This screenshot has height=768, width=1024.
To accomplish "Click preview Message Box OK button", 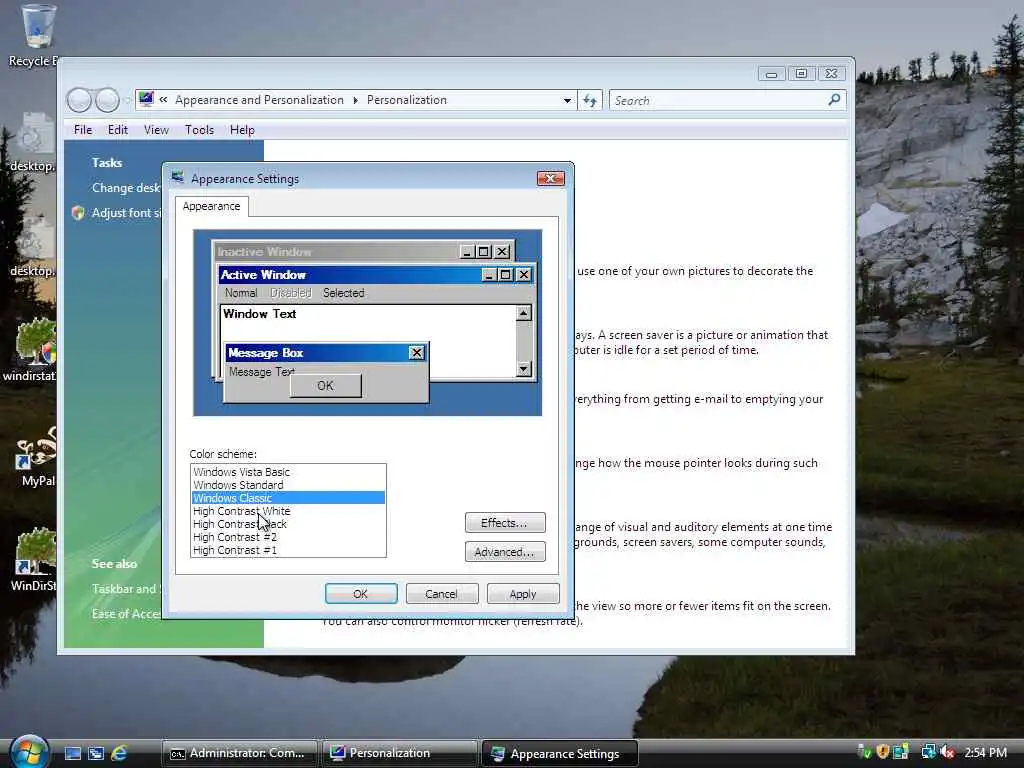I will pyautogui.click(x=325, y=386).
